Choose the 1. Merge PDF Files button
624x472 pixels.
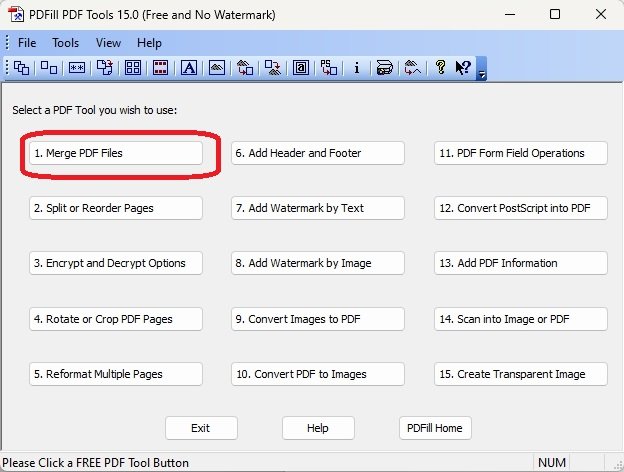click(116, 153)
